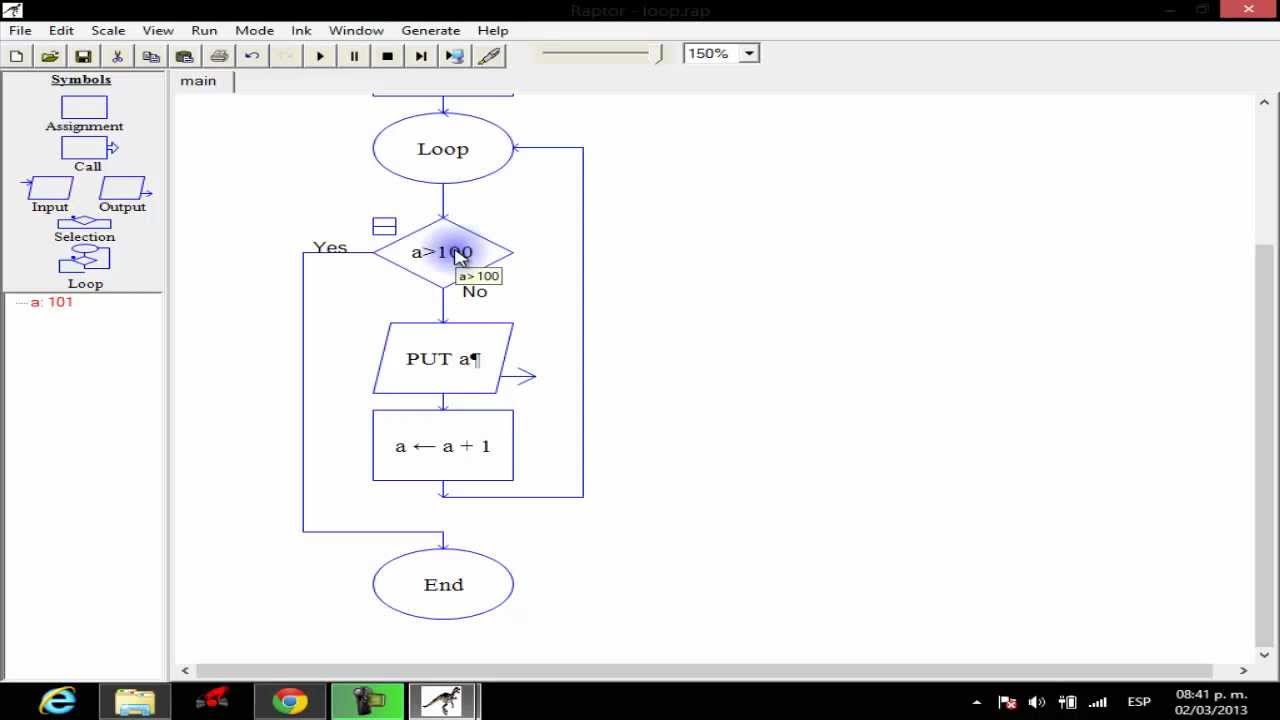Viewport: 1280px width, 720px height.
Task: Pick the Loop symbol from Symbols panel
Action: click(85, 261)
